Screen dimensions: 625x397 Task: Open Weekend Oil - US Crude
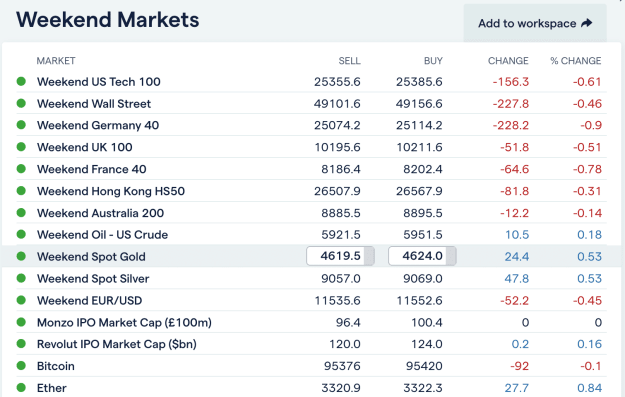[102, 234]
